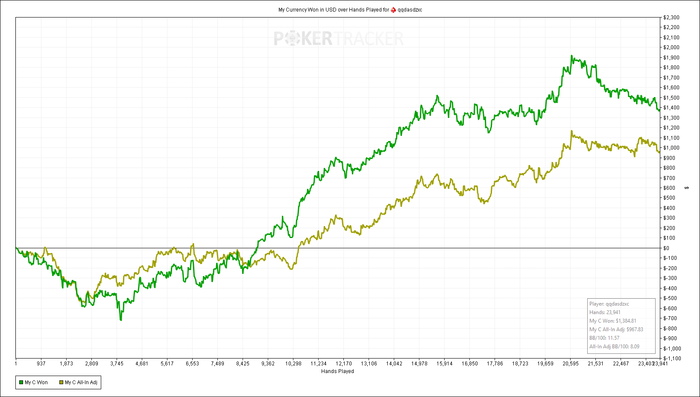
Task: Click the 13,106 x-axis tick label
Action: pos(369,364)
